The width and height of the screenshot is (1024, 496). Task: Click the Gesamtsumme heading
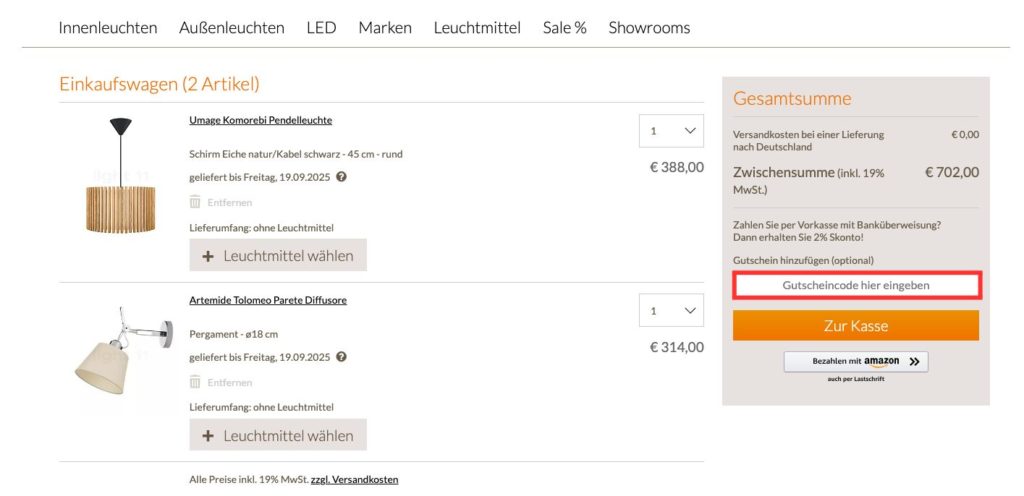pyautogui.click(x=792, y=99)
